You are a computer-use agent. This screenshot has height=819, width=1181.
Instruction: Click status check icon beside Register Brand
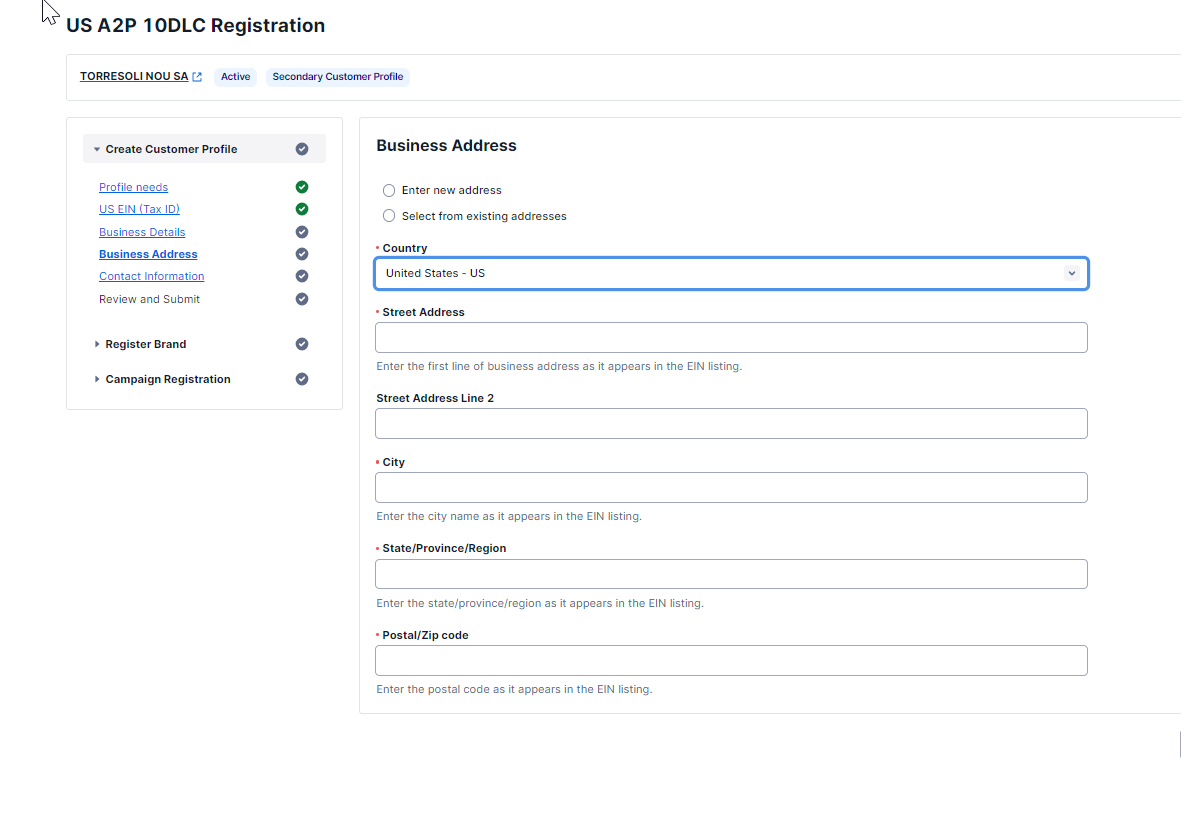[302, 344]
